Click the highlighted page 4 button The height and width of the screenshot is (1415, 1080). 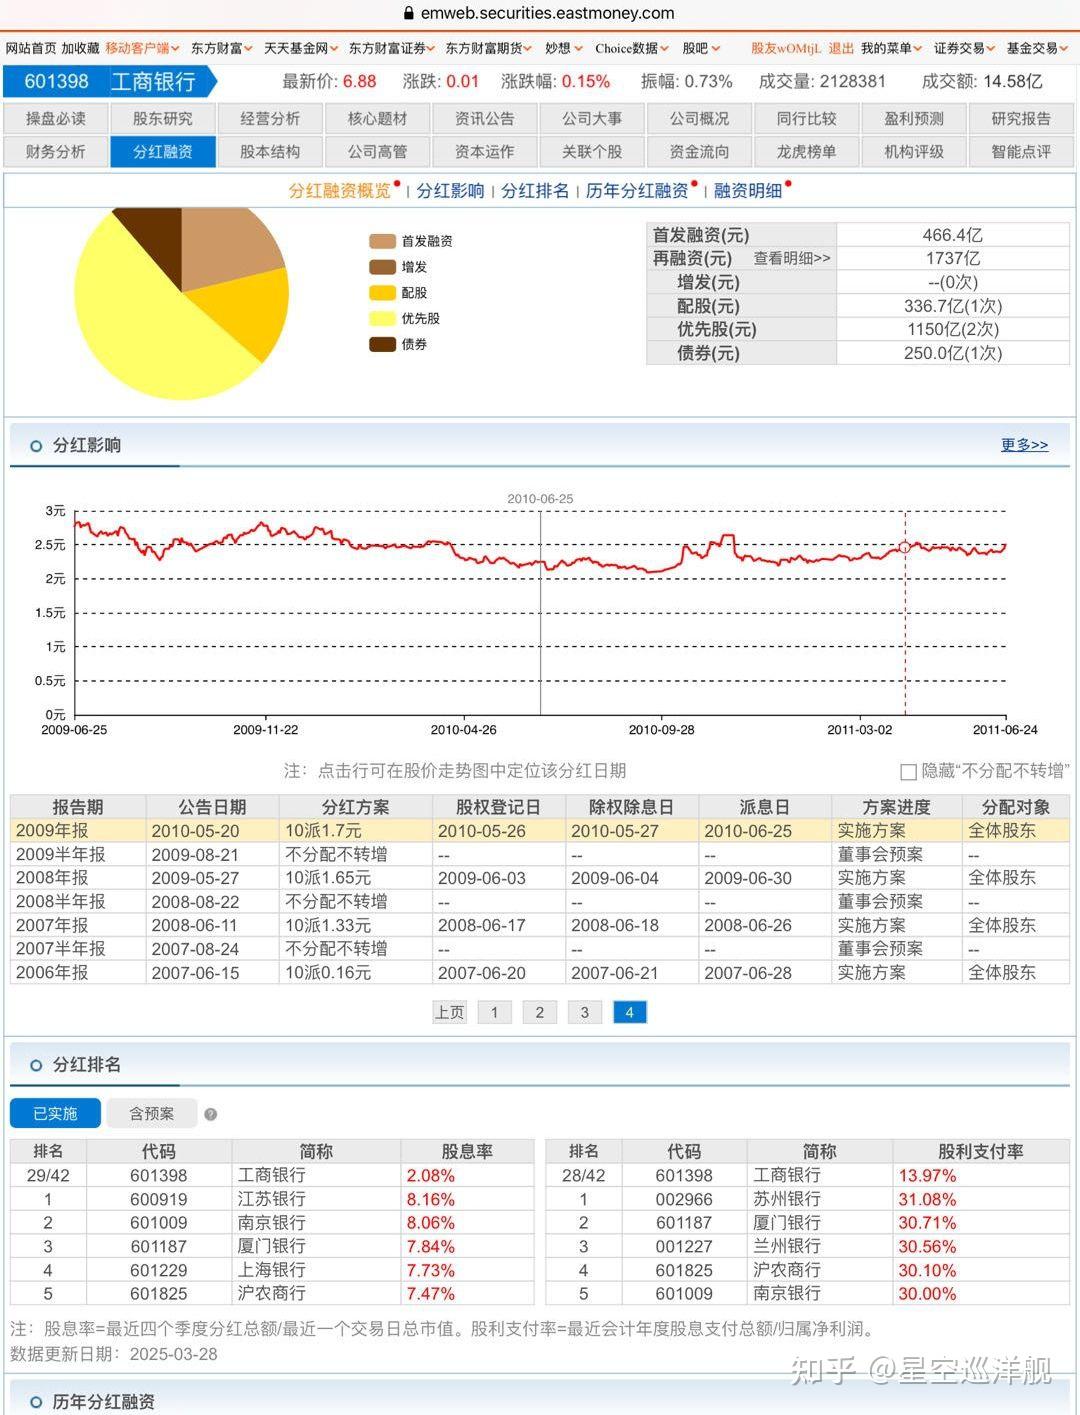click(x=629, y=1013)
